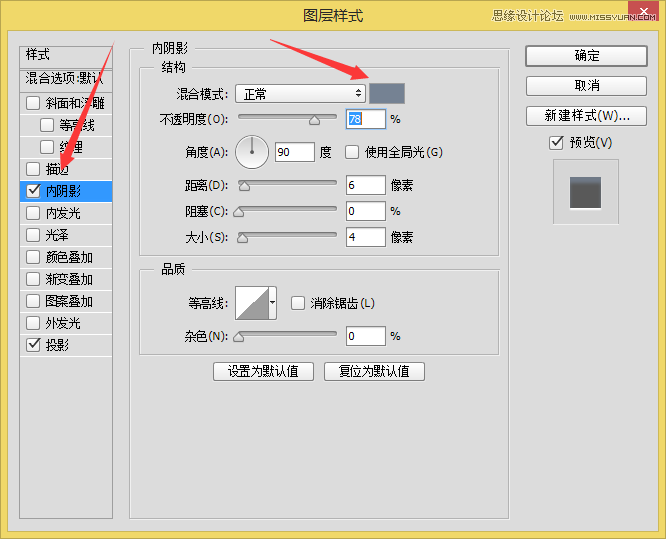The height and width of the screenshot is (539, 666).
Task: Confirm with the 确定 button
Action: click(586, 56)
